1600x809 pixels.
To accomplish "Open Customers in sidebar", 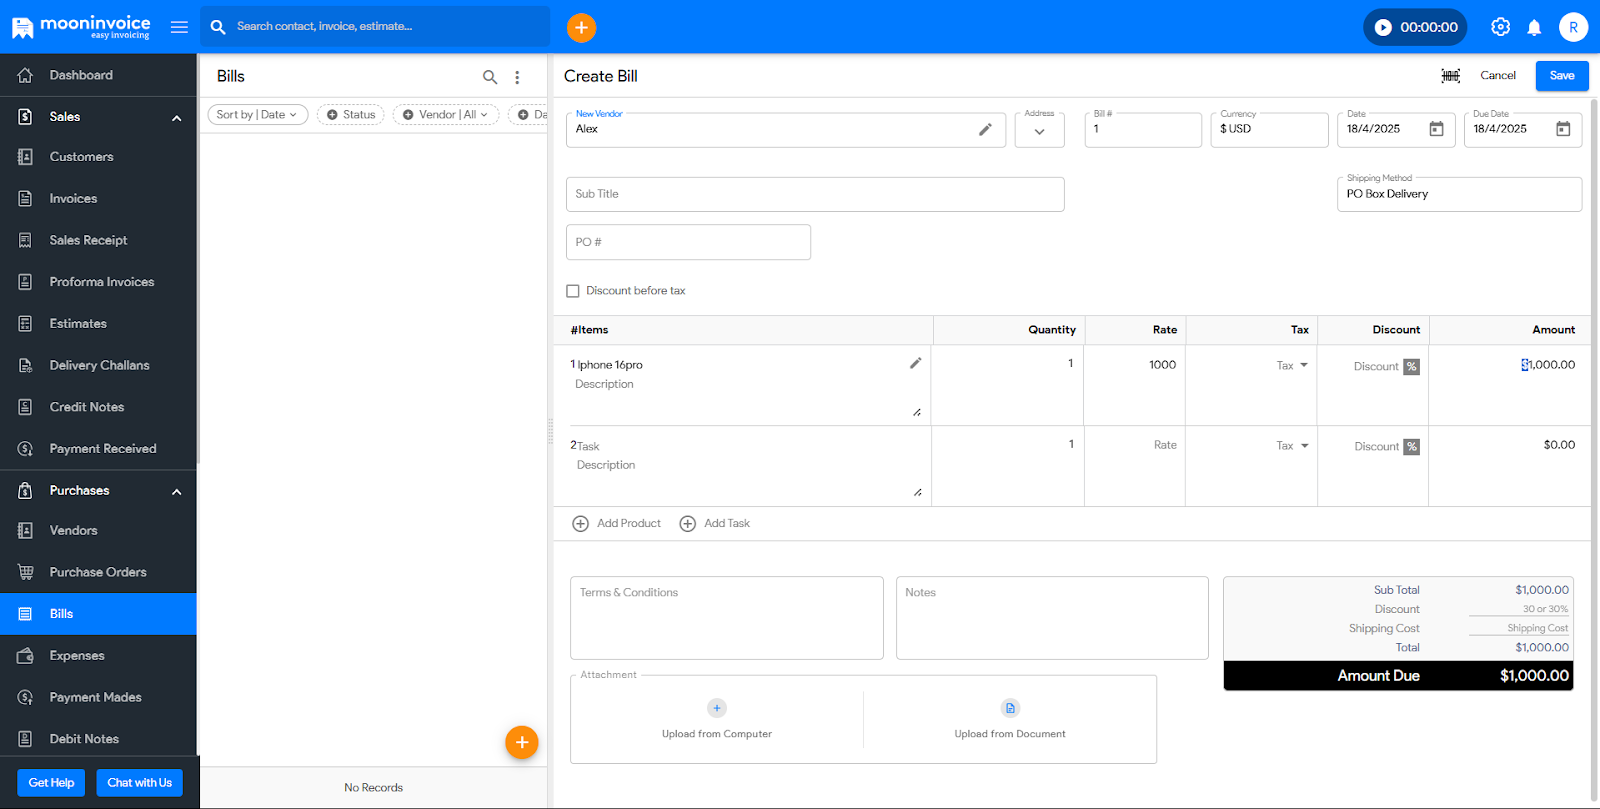I will point(98,157).
